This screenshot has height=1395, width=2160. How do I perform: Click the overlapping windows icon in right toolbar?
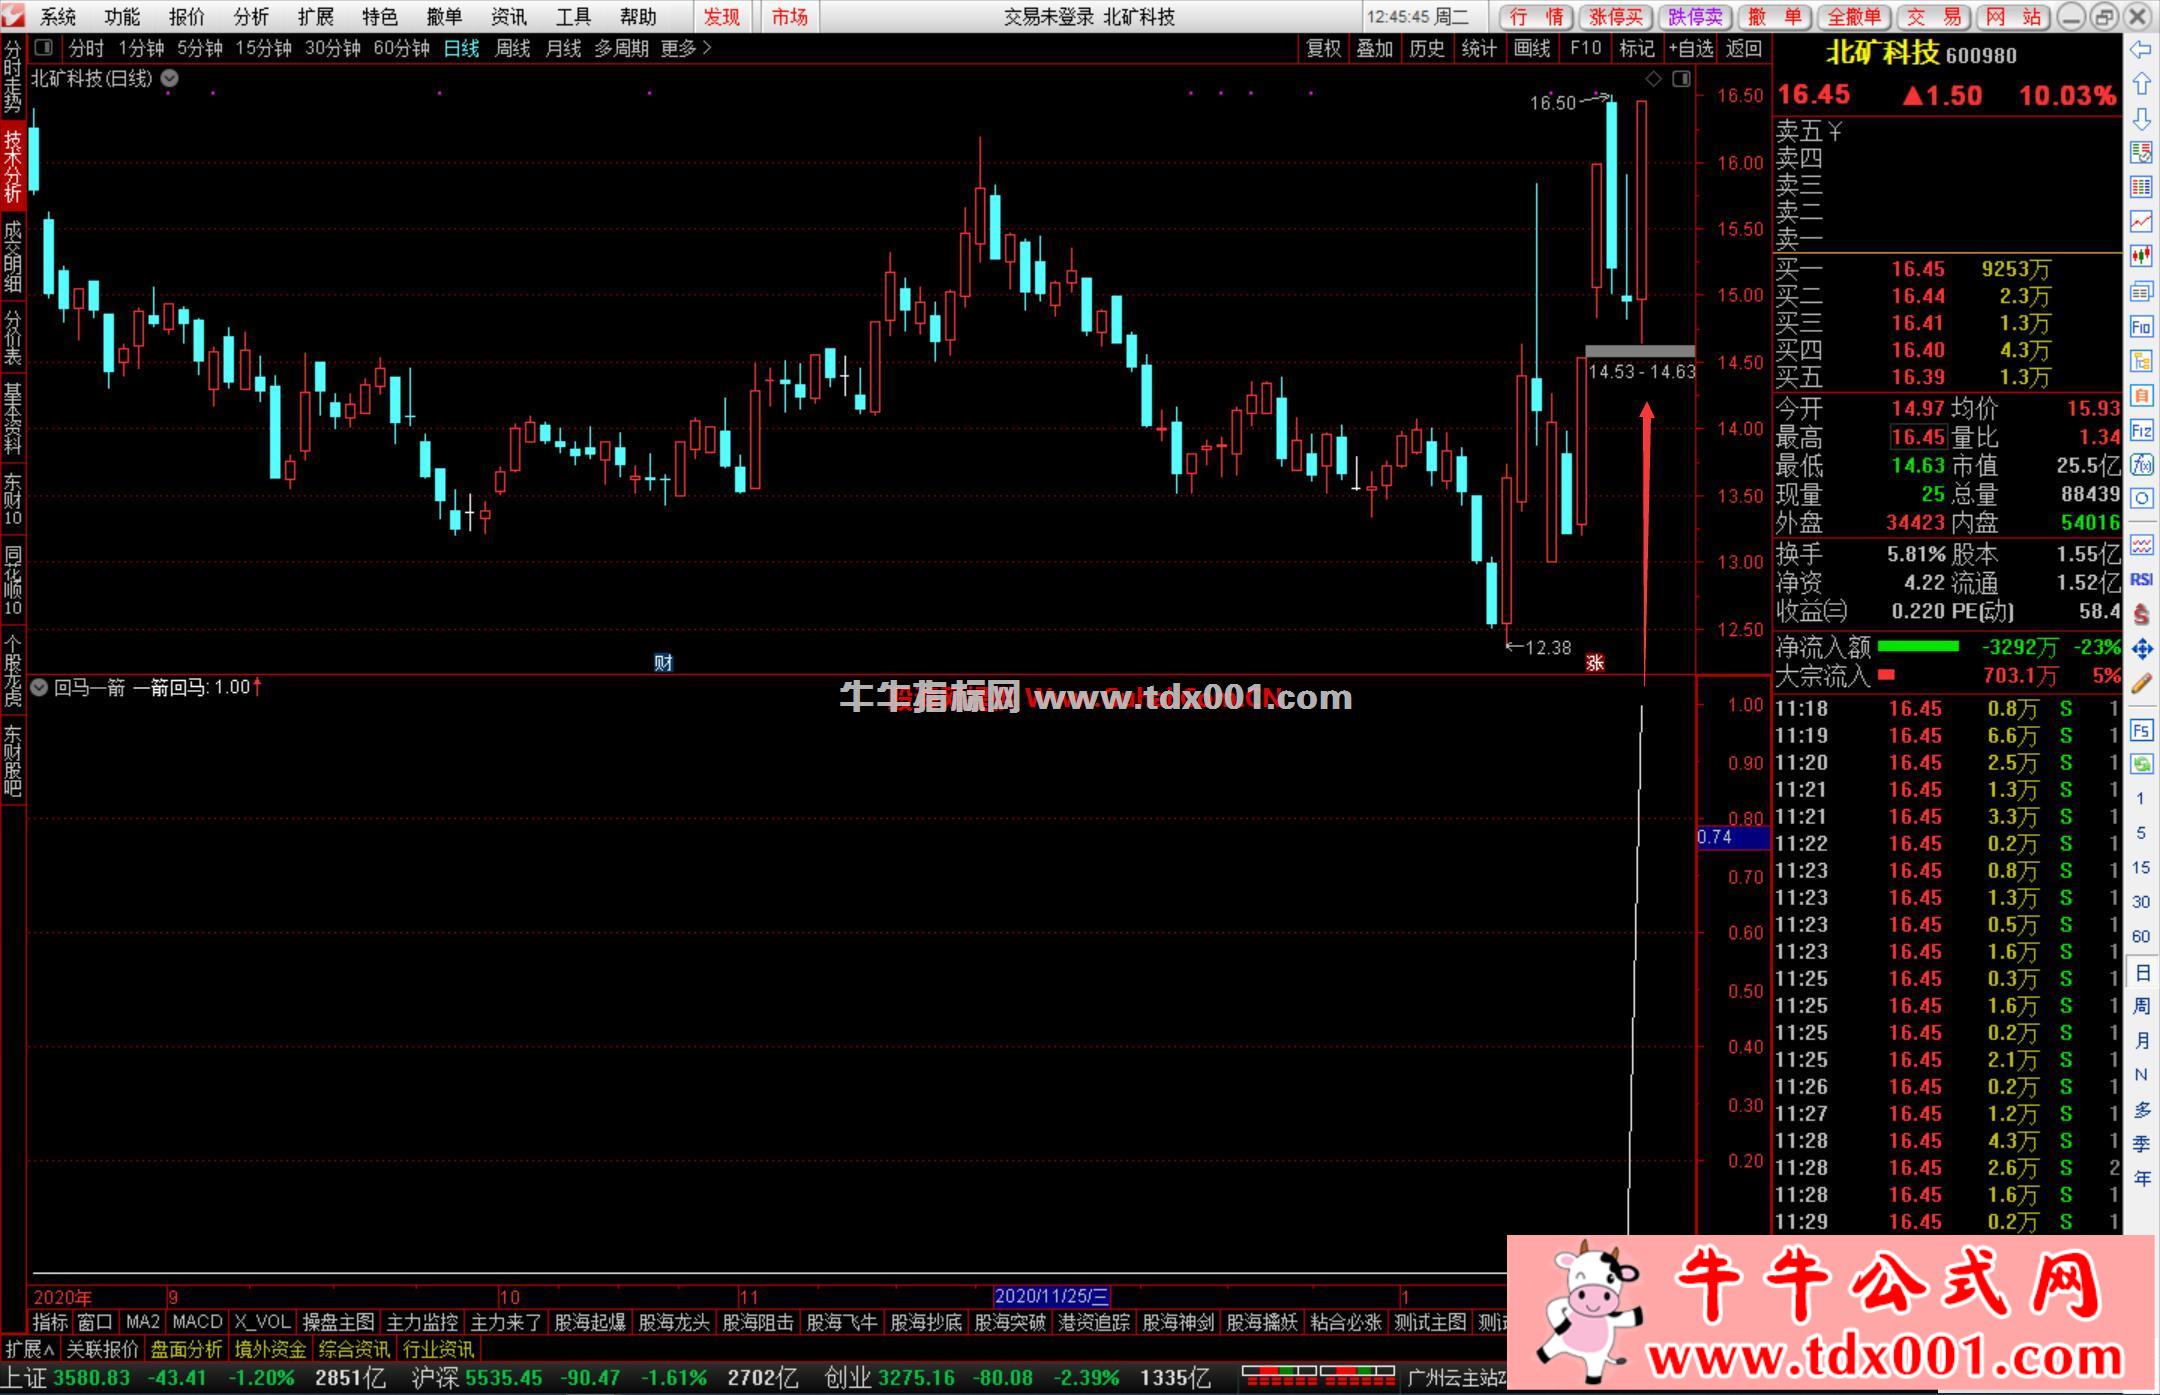pyautogui.click(x=2141, y=292)
